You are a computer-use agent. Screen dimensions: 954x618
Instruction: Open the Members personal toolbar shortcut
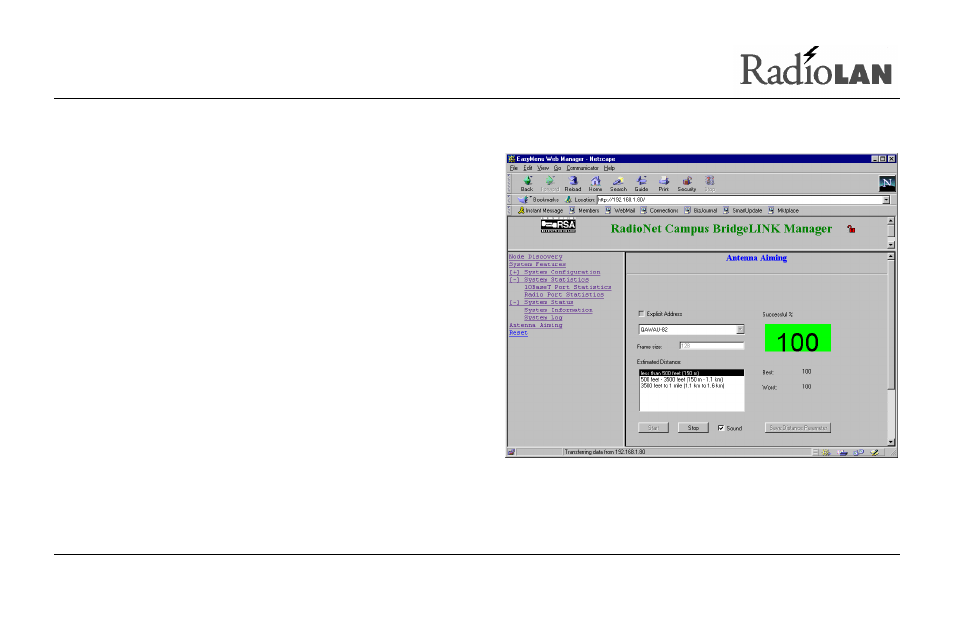coord(583,210)
